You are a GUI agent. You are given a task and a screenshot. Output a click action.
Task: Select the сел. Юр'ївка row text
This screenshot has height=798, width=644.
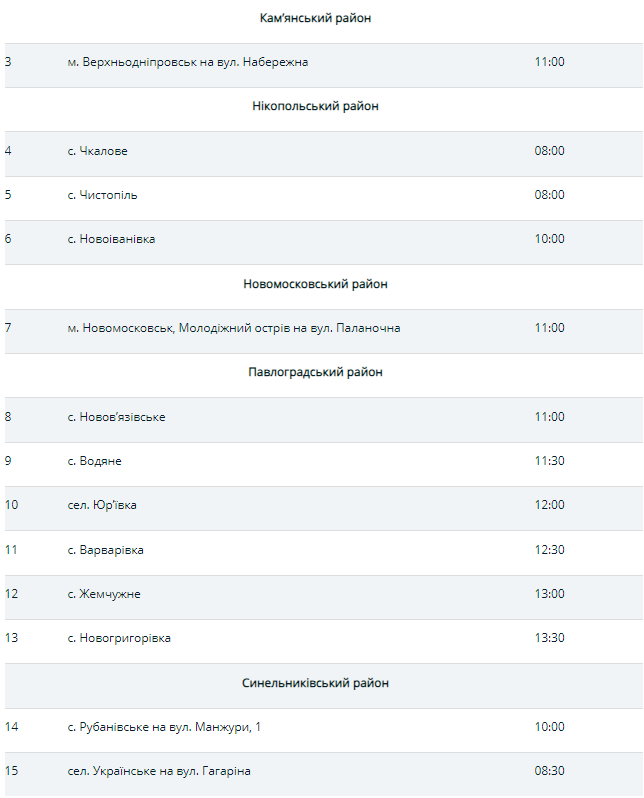[x=103, y=505]
